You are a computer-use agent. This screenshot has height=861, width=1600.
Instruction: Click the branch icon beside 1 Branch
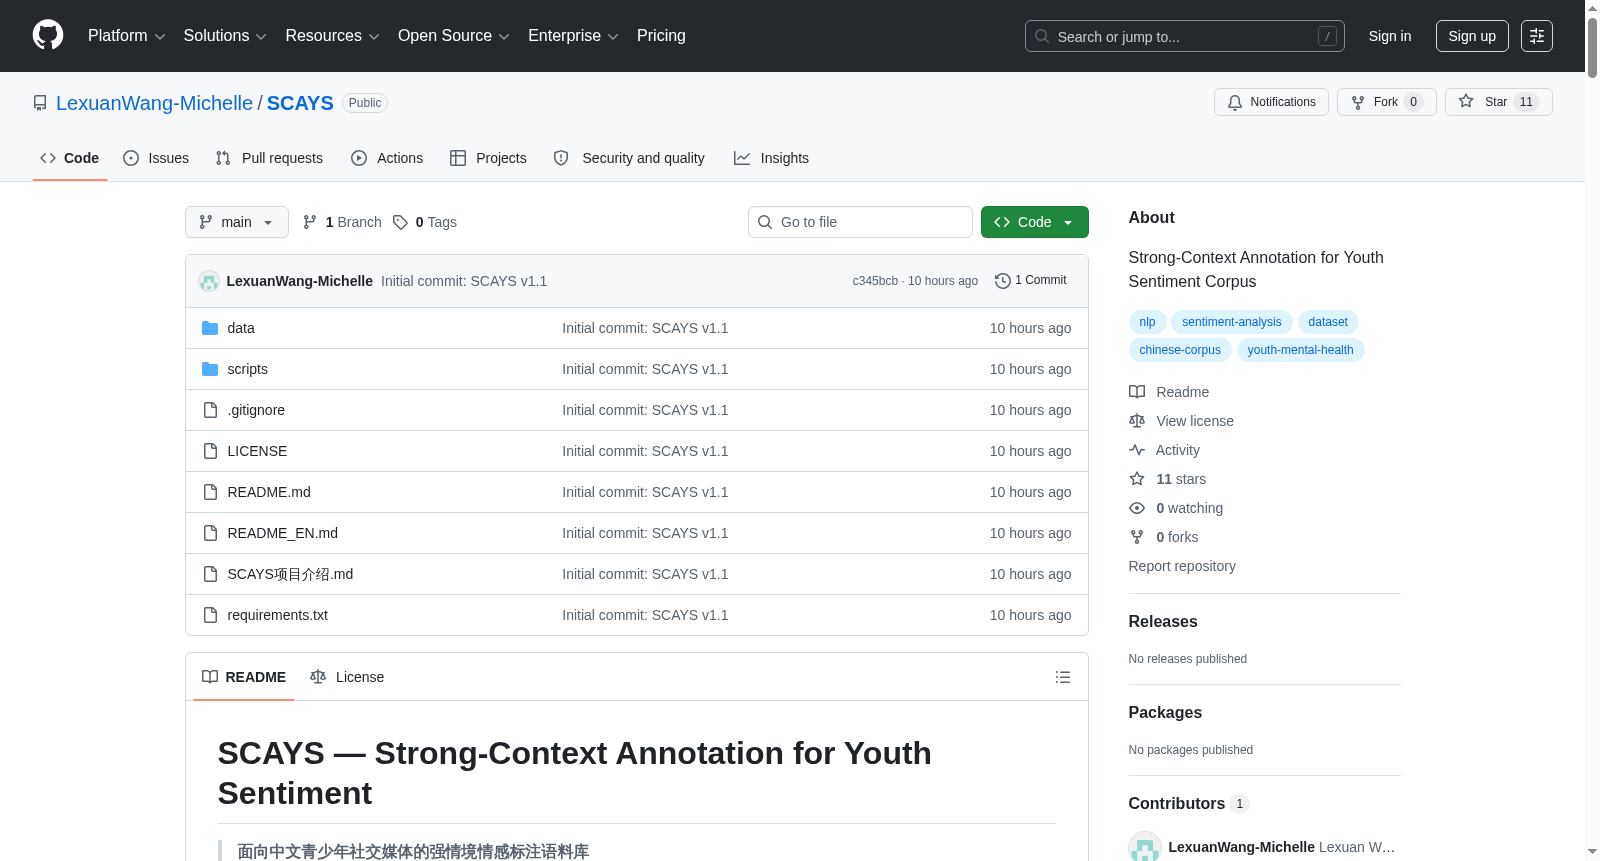(310, 222)
